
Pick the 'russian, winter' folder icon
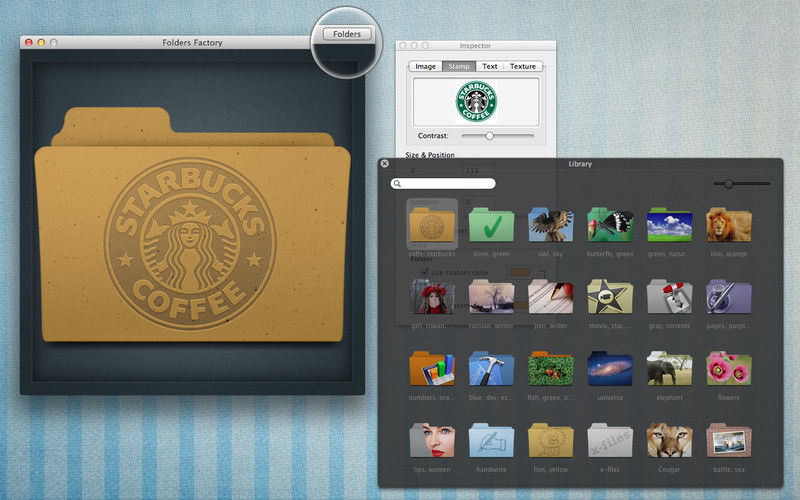click(491, 296)
